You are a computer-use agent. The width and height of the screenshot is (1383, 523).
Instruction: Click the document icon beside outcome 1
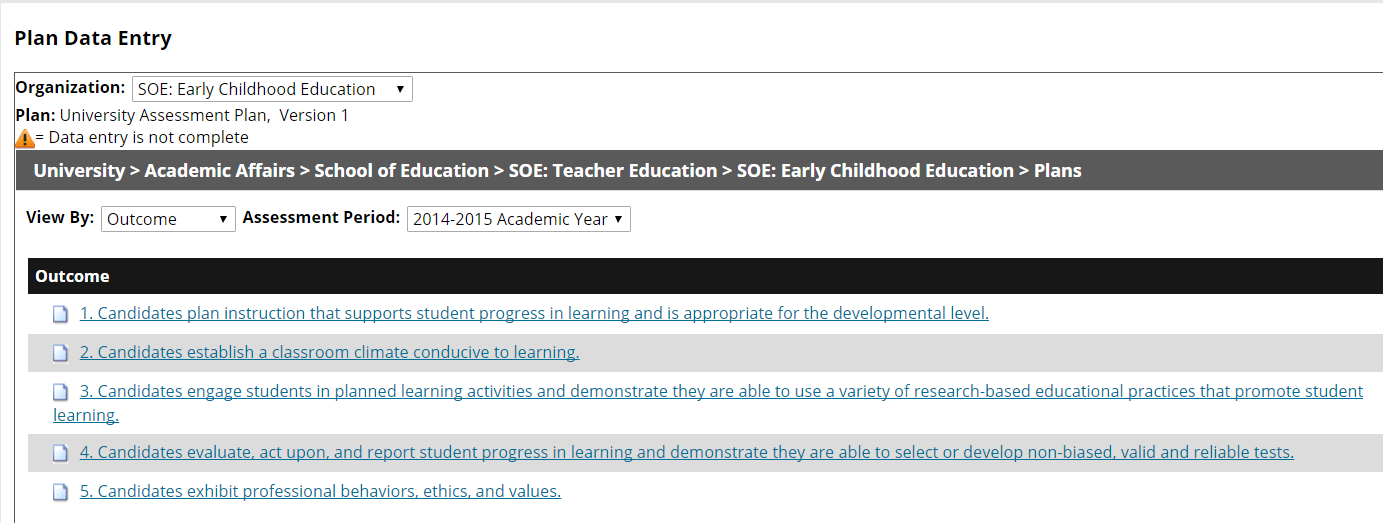[x=61, y=314]
